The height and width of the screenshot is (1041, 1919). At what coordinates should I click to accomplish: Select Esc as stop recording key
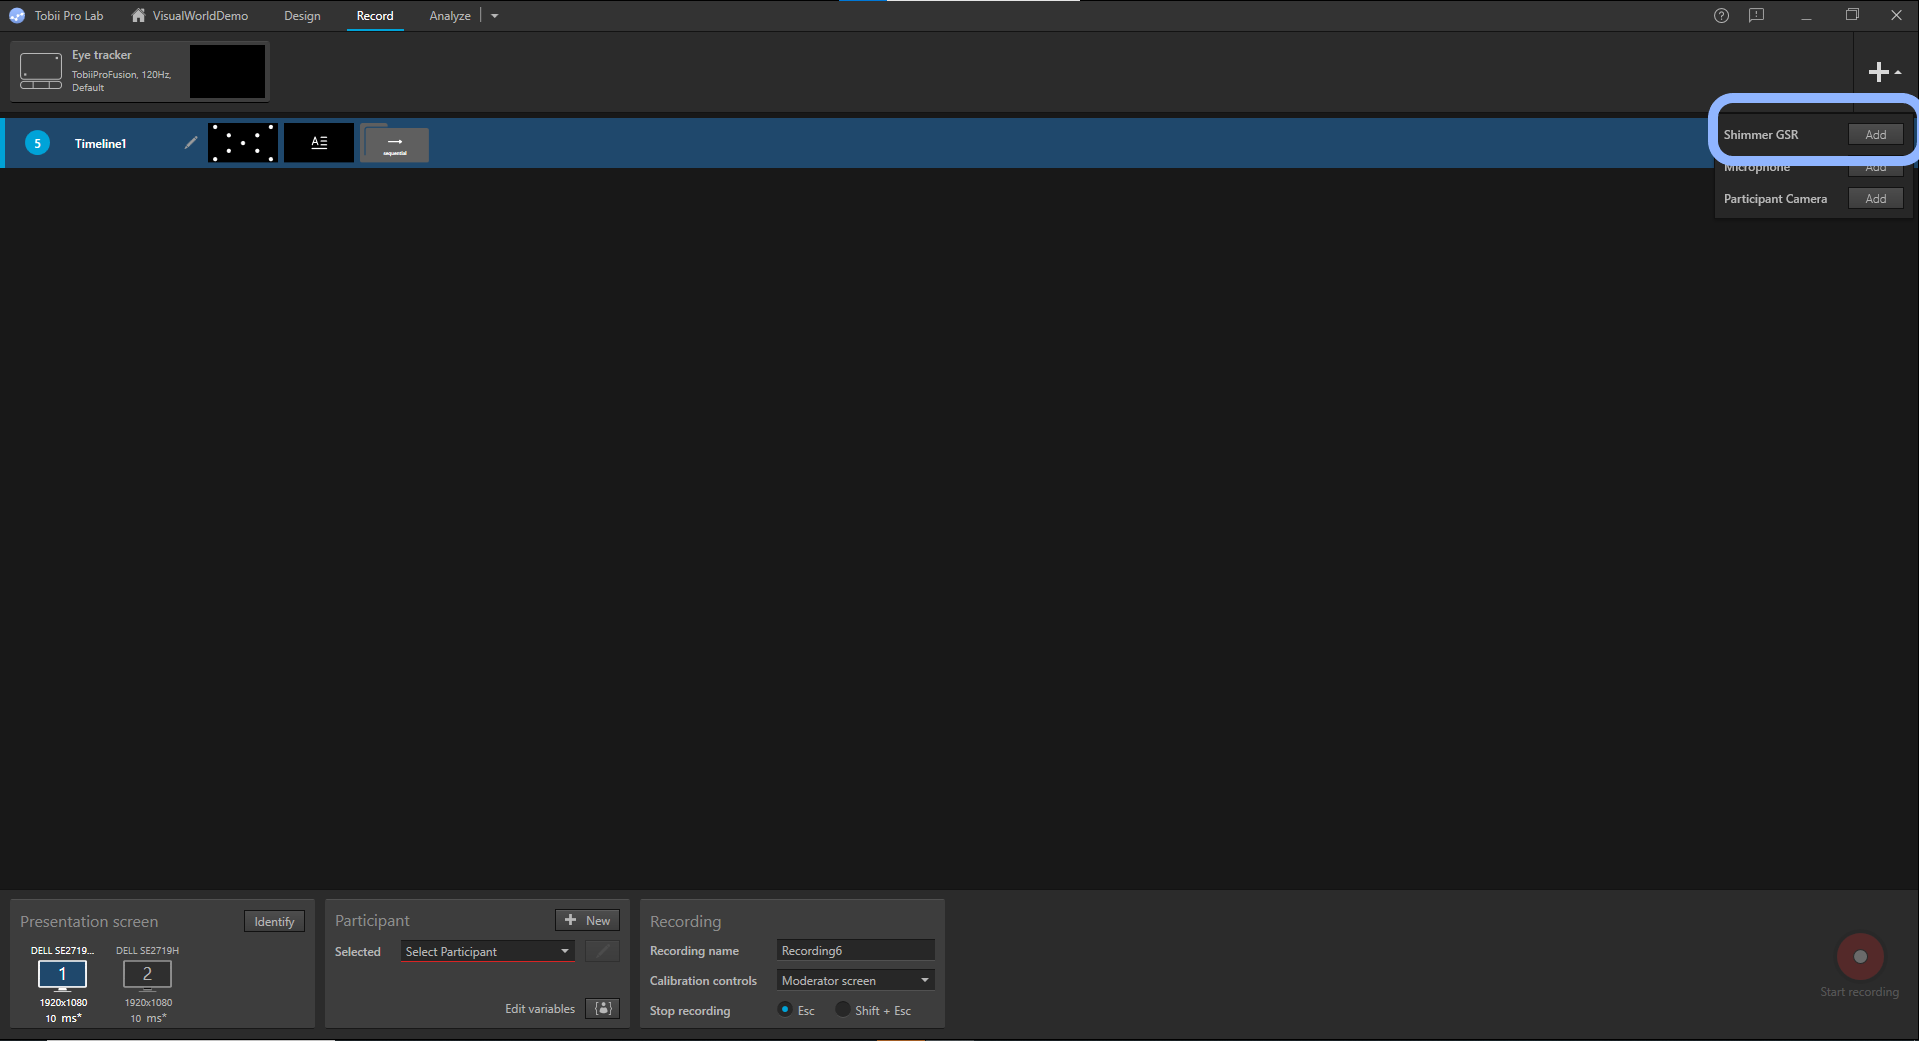point(785,1010)
